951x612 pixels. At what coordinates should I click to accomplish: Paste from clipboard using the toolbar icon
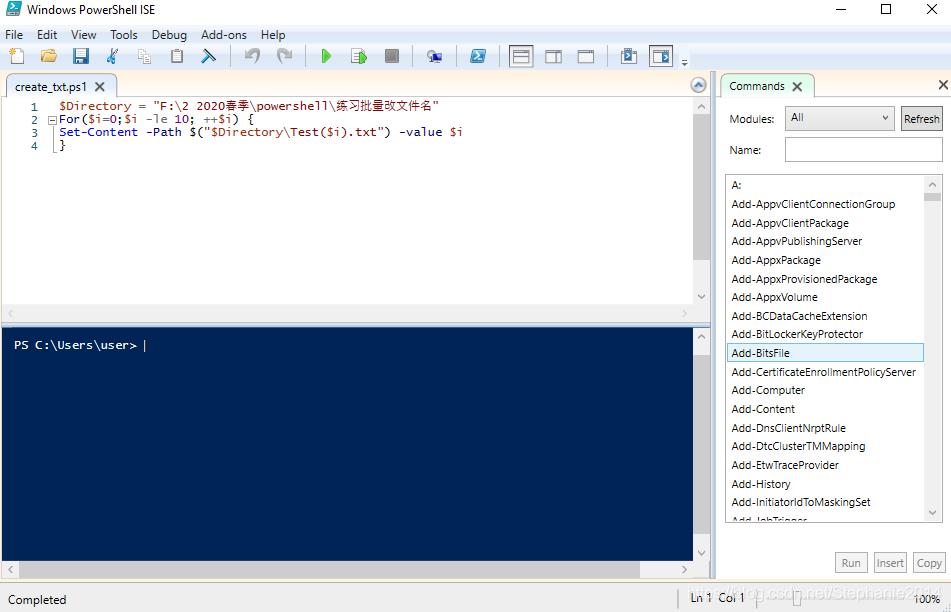[x=176, y=56]
